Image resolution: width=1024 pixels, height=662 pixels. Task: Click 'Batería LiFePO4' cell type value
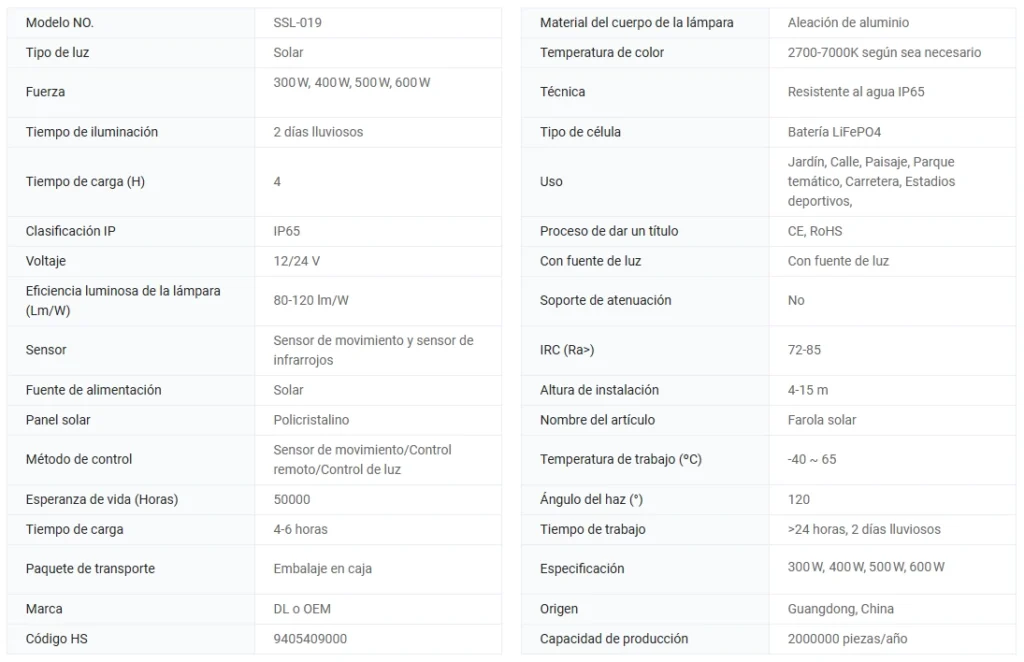[x=834, y=132]
